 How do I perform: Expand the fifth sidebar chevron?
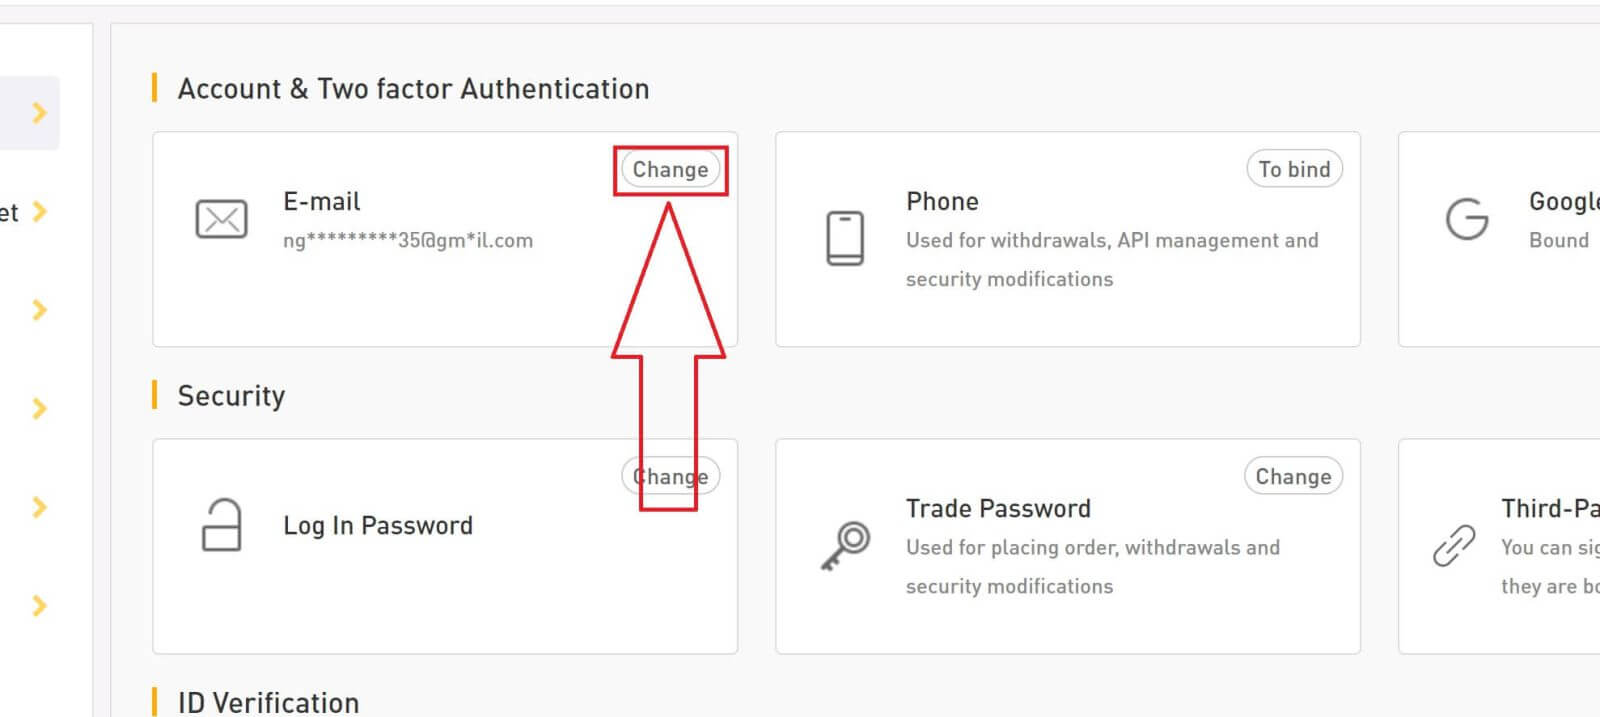click(x=39, y=507)
